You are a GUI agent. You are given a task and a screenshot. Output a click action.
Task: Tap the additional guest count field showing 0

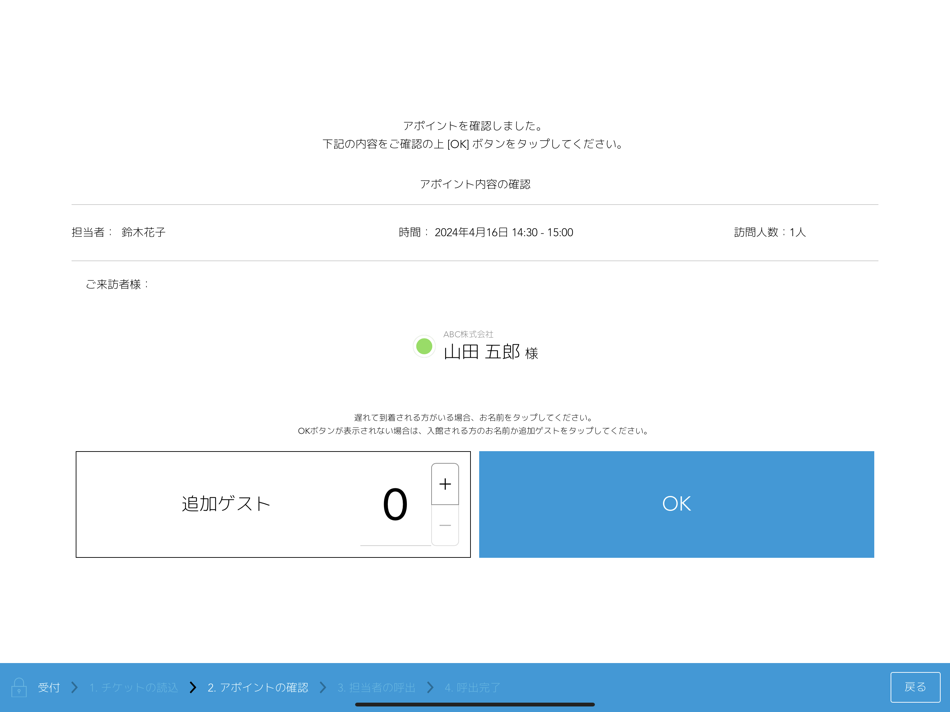(395, 505)
